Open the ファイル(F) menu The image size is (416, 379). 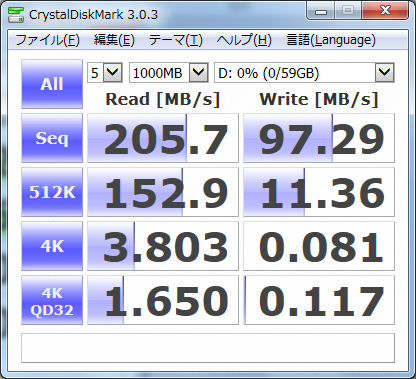tap(47, 40)
